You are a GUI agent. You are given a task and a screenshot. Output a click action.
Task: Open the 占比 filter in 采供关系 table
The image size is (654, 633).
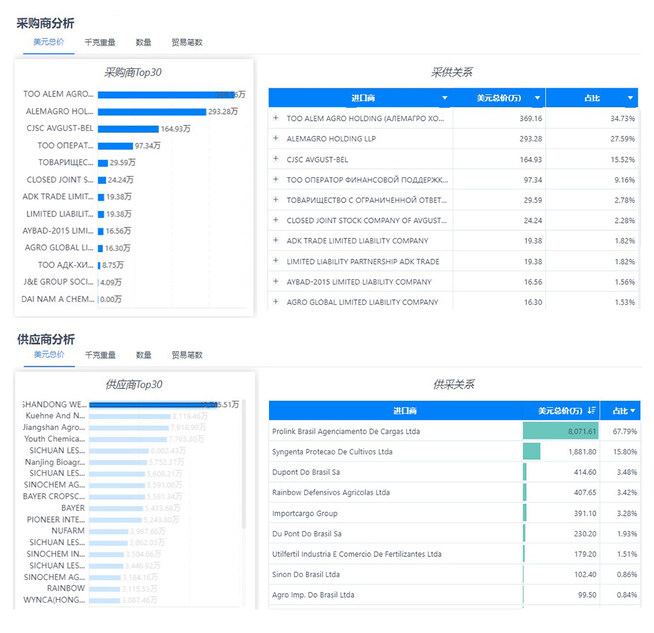(x=630, y=98)
